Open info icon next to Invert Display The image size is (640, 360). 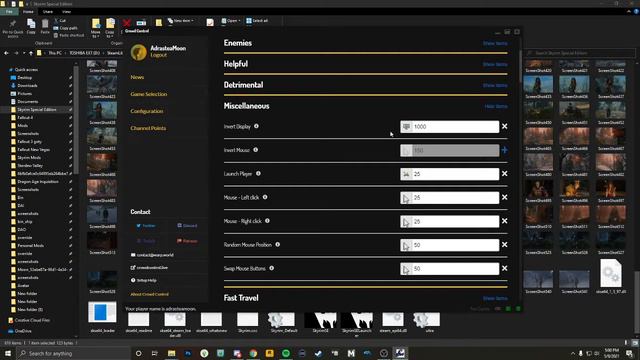(x=256, y=126)
